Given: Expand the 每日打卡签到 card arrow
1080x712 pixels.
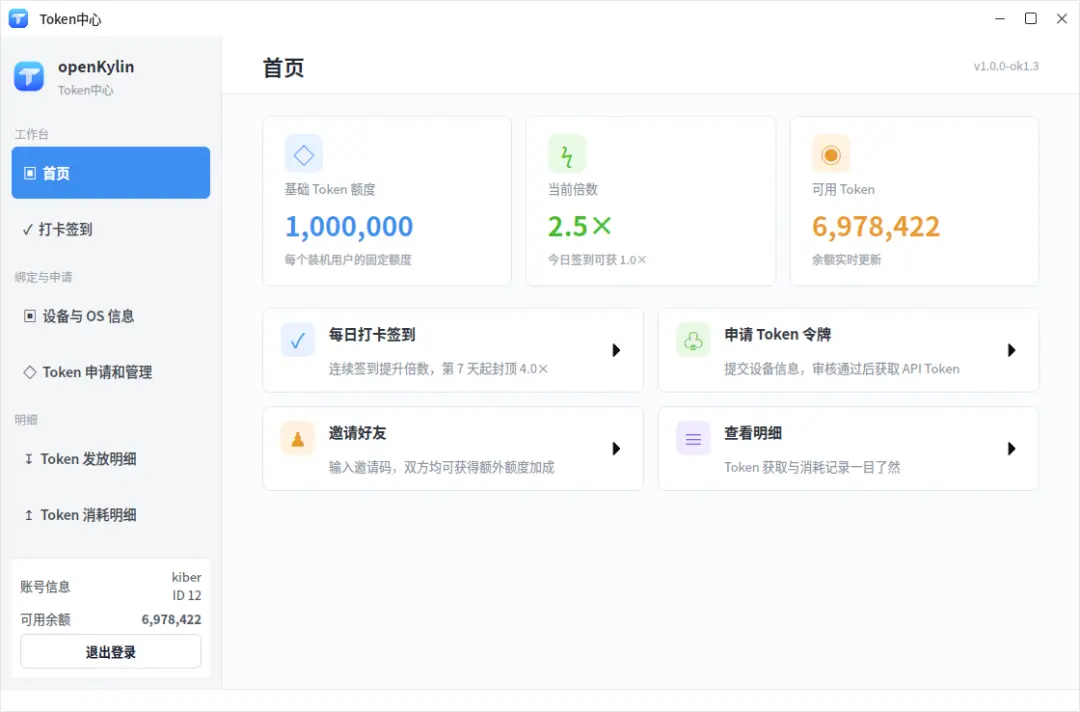Looking at the screenshot, I should (x=616, y=350).
